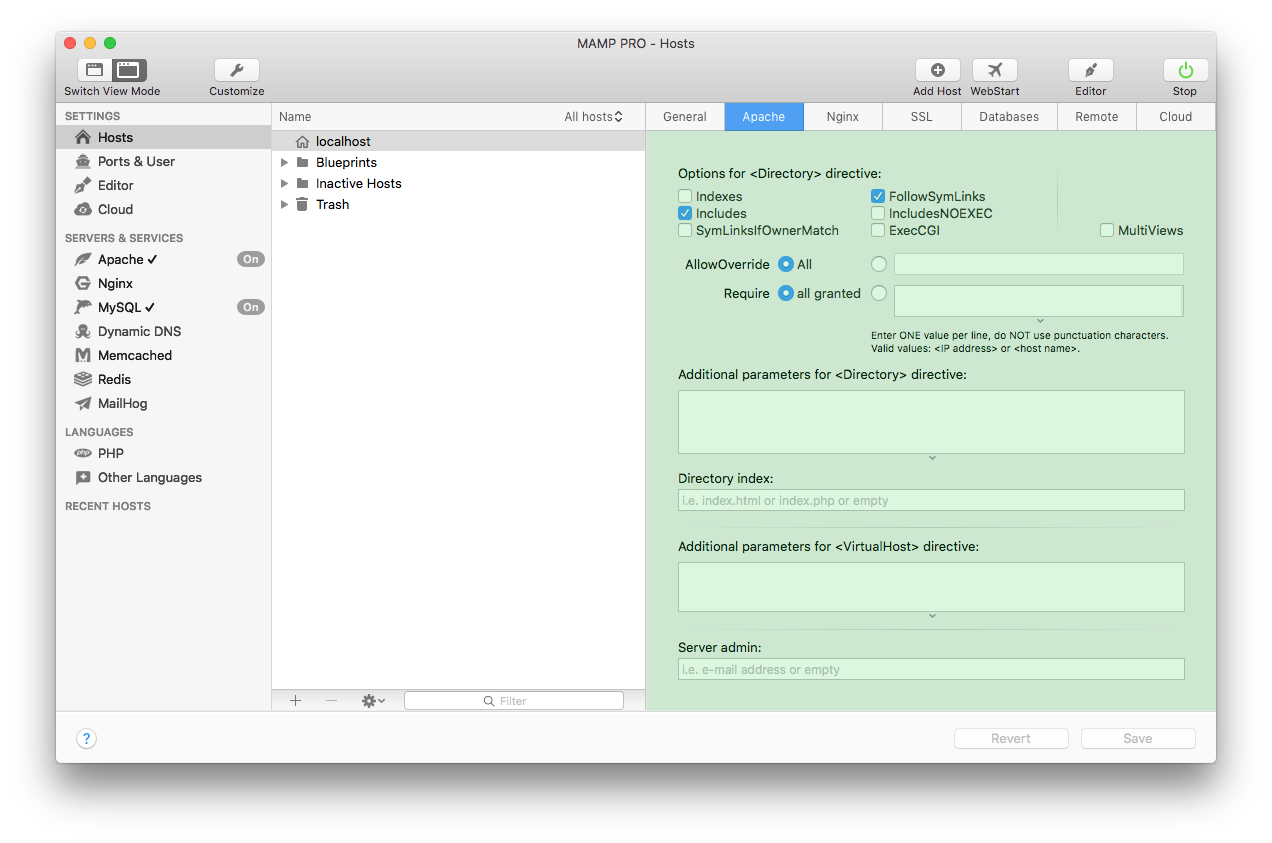The image size is (1272, 843).
Task: Select the AllowOverride All radio button
Action: click(785, 264)
